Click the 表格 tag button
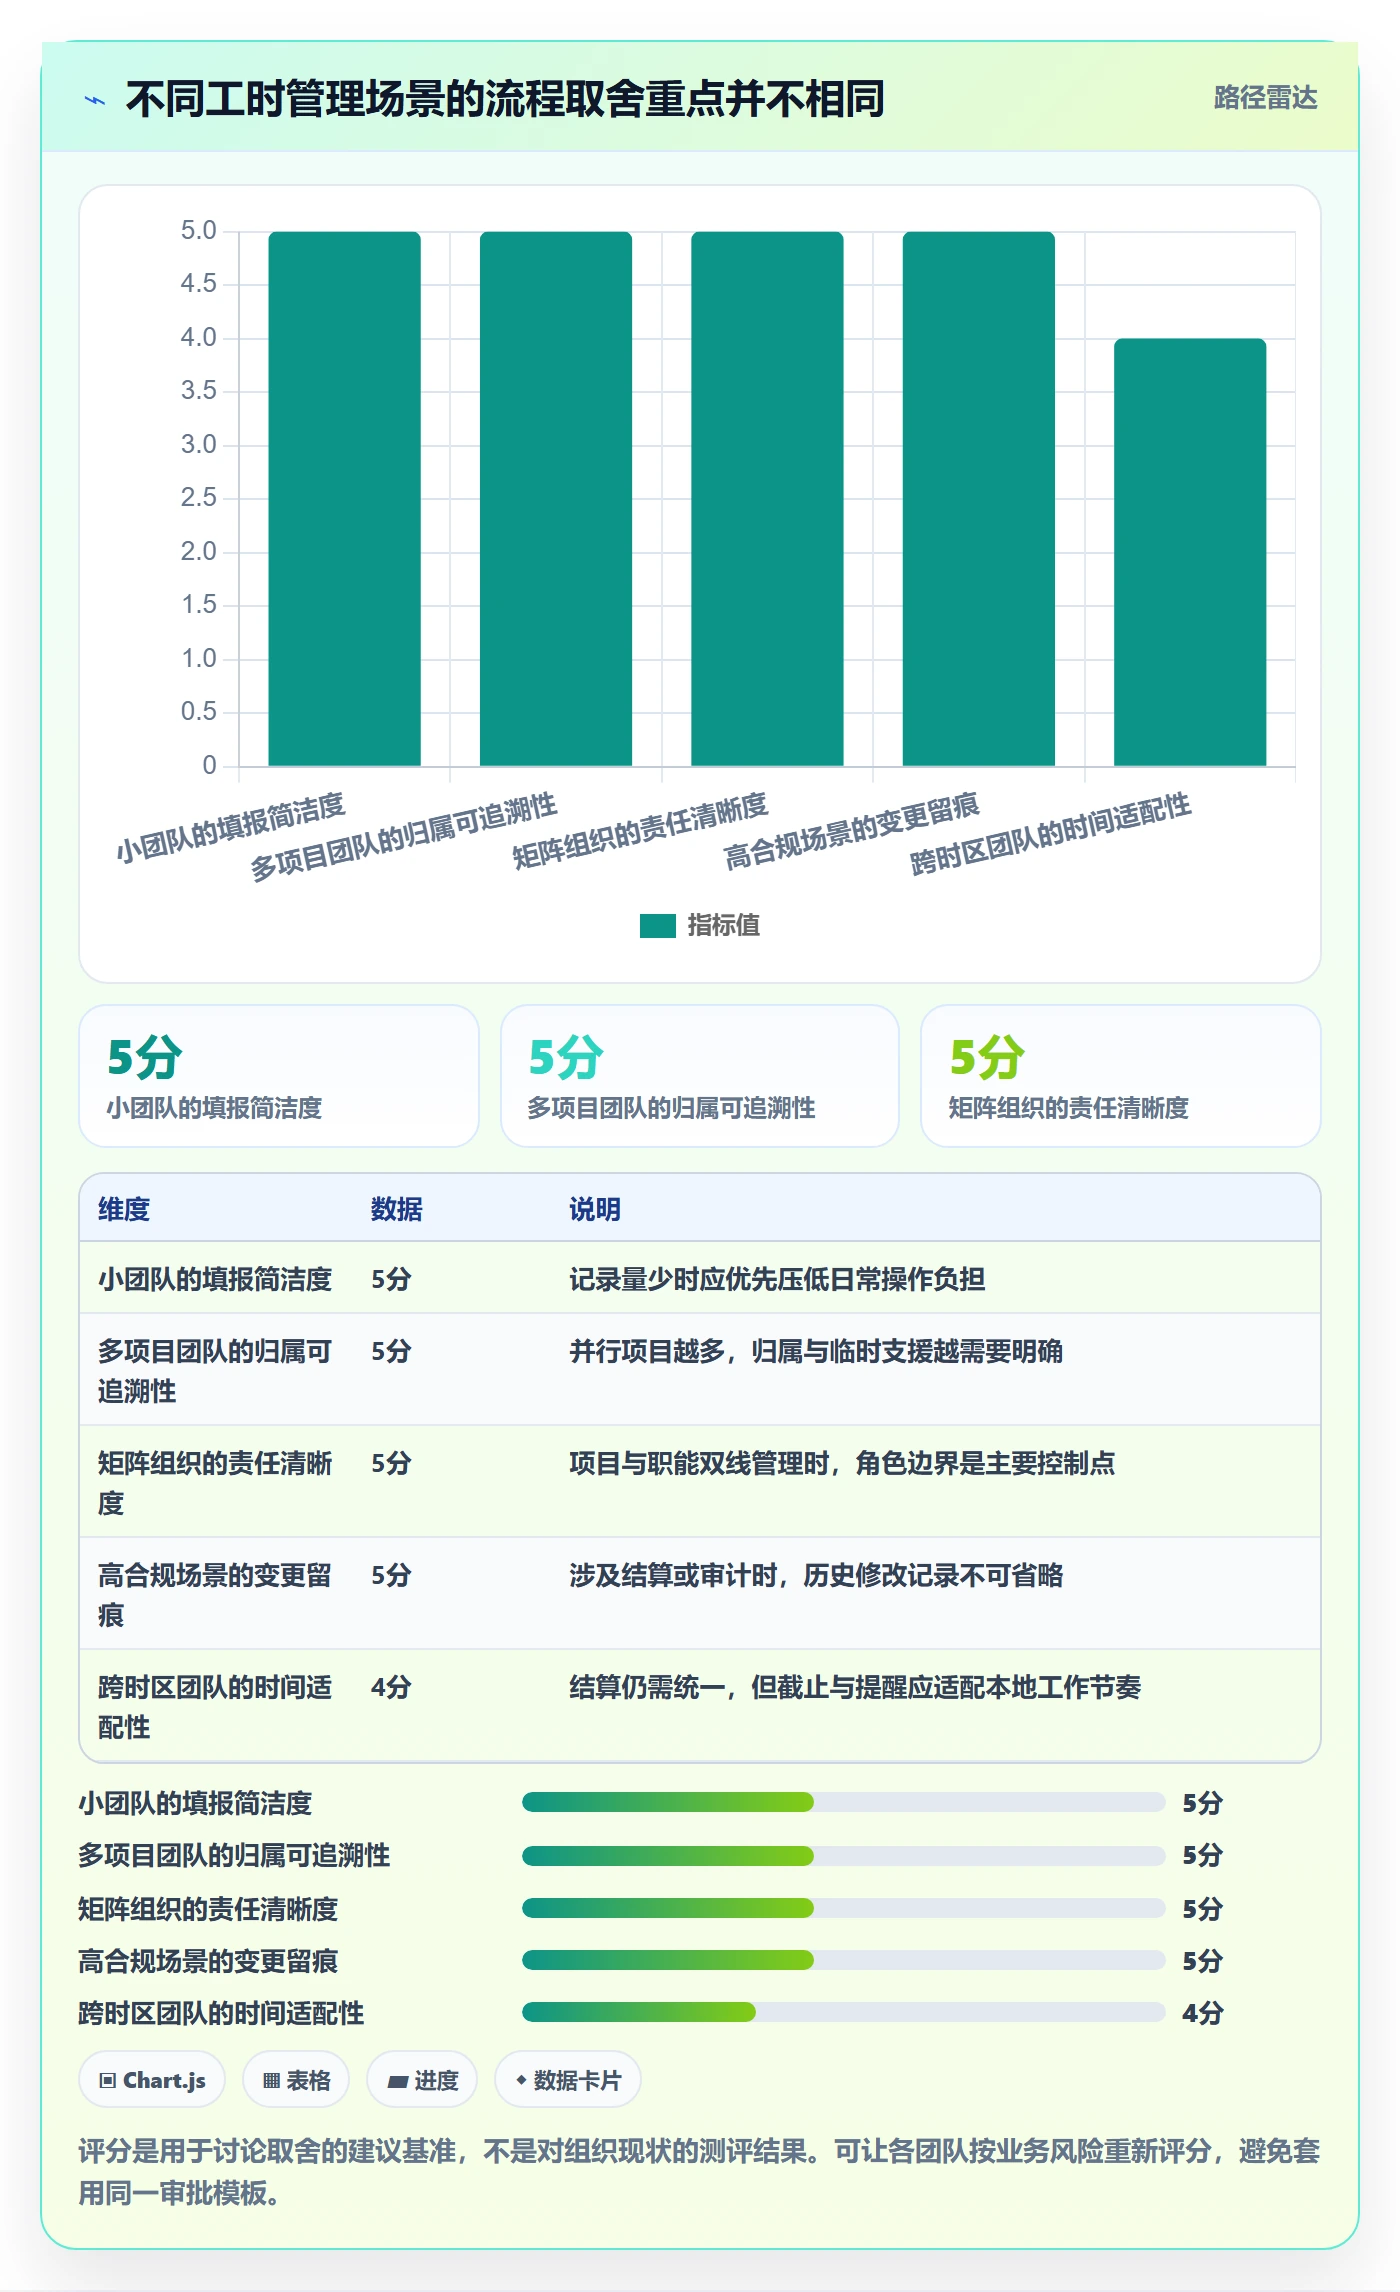1400x2292 pixels. point(296,2080)
